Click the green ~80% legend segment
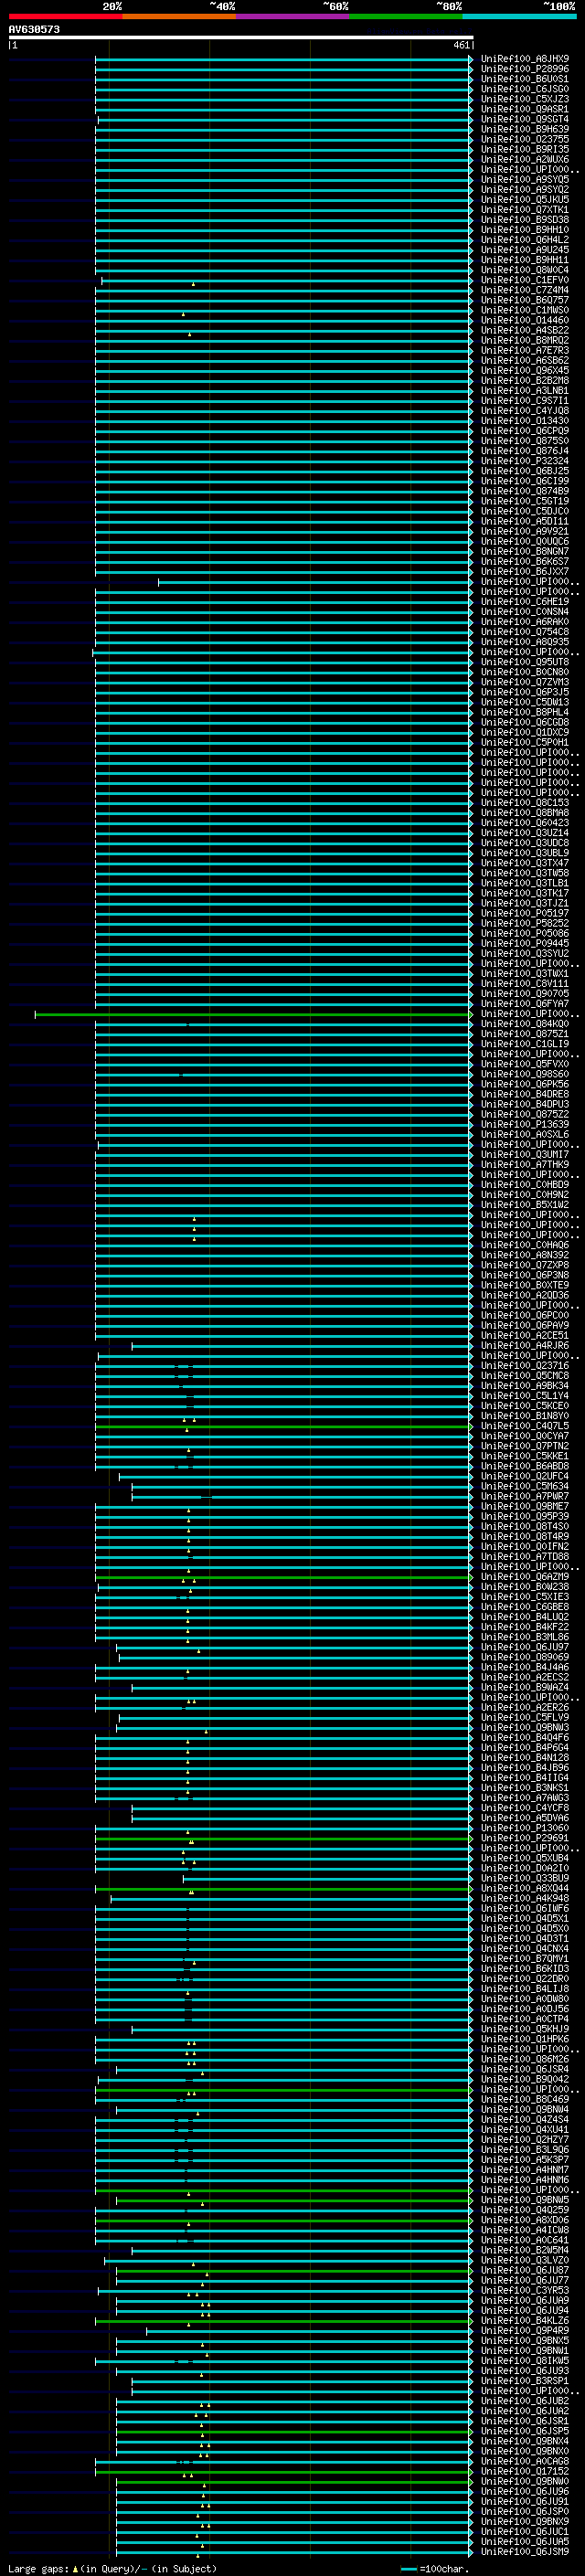 pyautogui.click(x=405, y=16)
